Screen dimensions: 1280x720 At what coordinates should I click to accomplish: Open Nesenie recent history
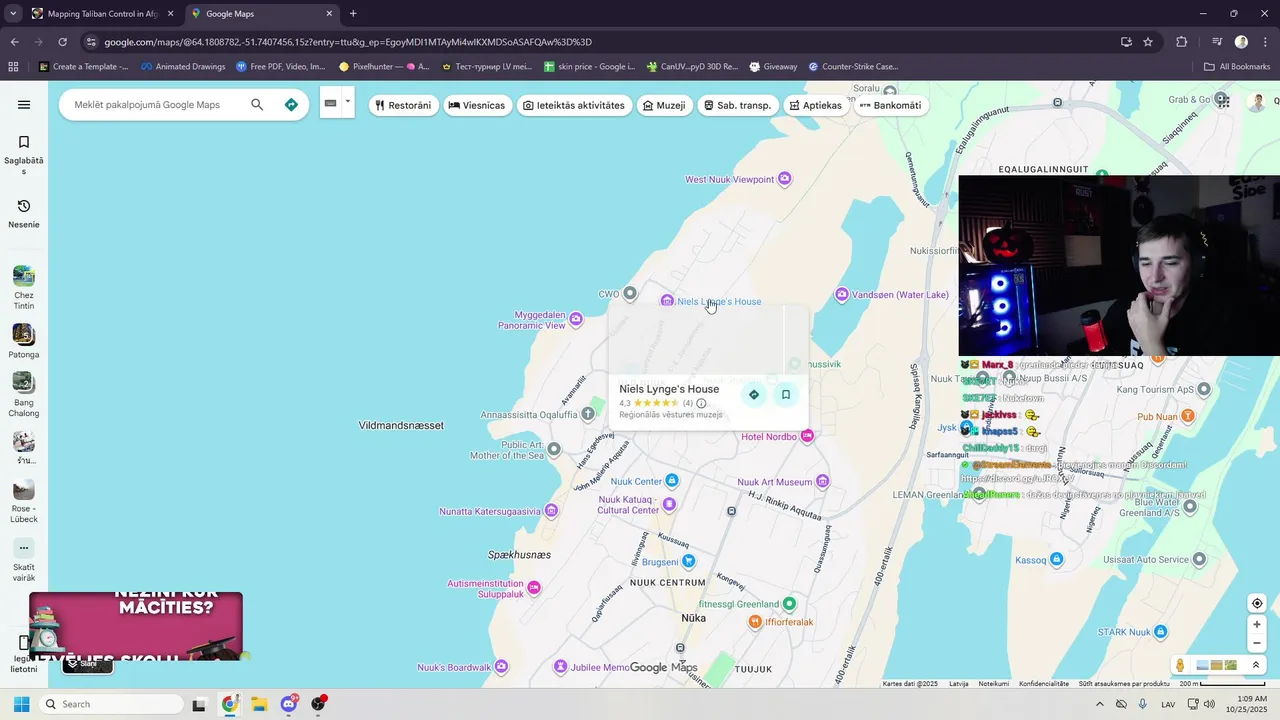point(24,213)
